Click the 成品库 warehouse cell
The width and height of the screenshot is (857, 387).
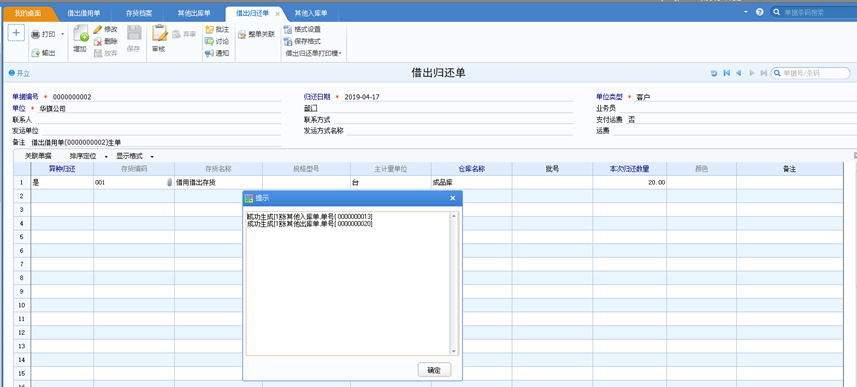(x=472, y=183)
